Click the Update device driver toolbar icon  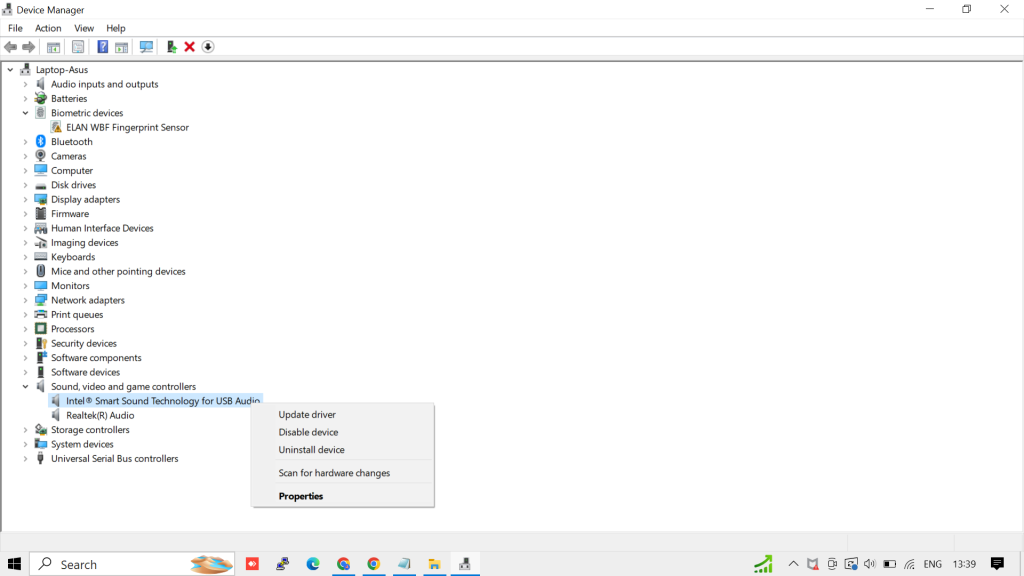(x=171, y=47)
